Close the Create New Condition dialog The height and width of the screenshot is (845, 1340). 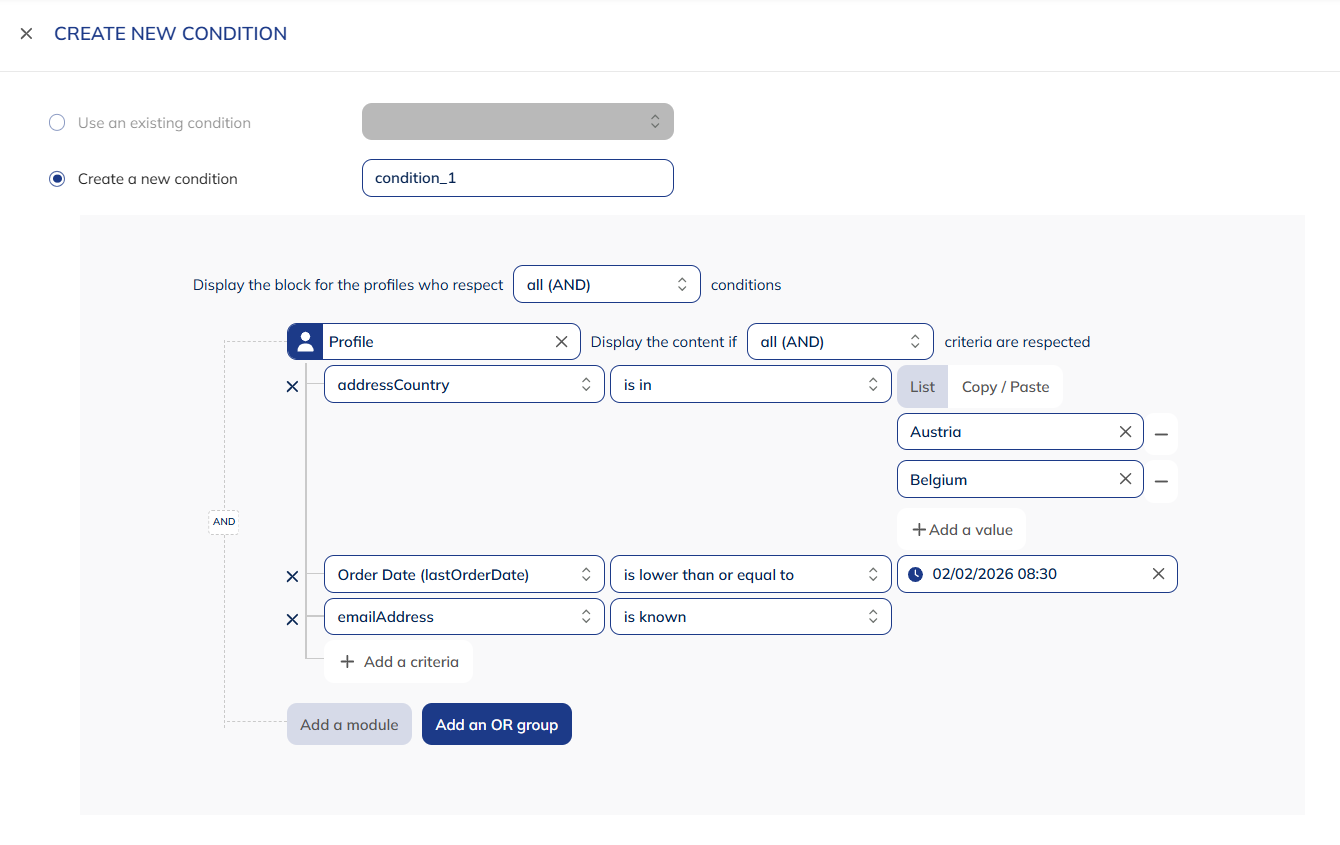[x=27, y=34]
